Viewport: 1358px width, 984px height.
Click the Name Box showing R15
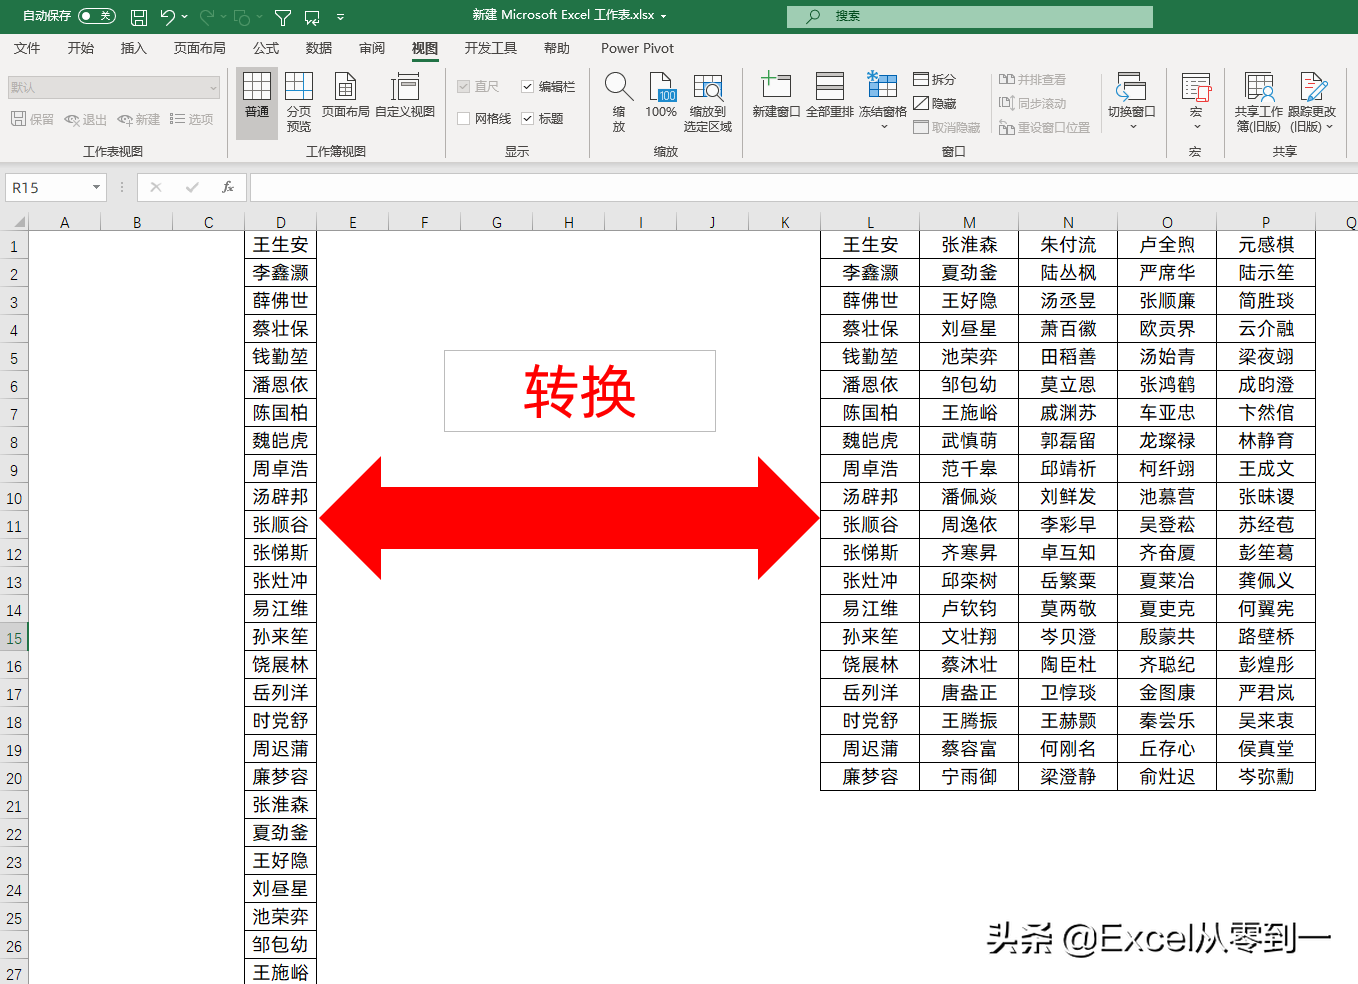[47, 187]
